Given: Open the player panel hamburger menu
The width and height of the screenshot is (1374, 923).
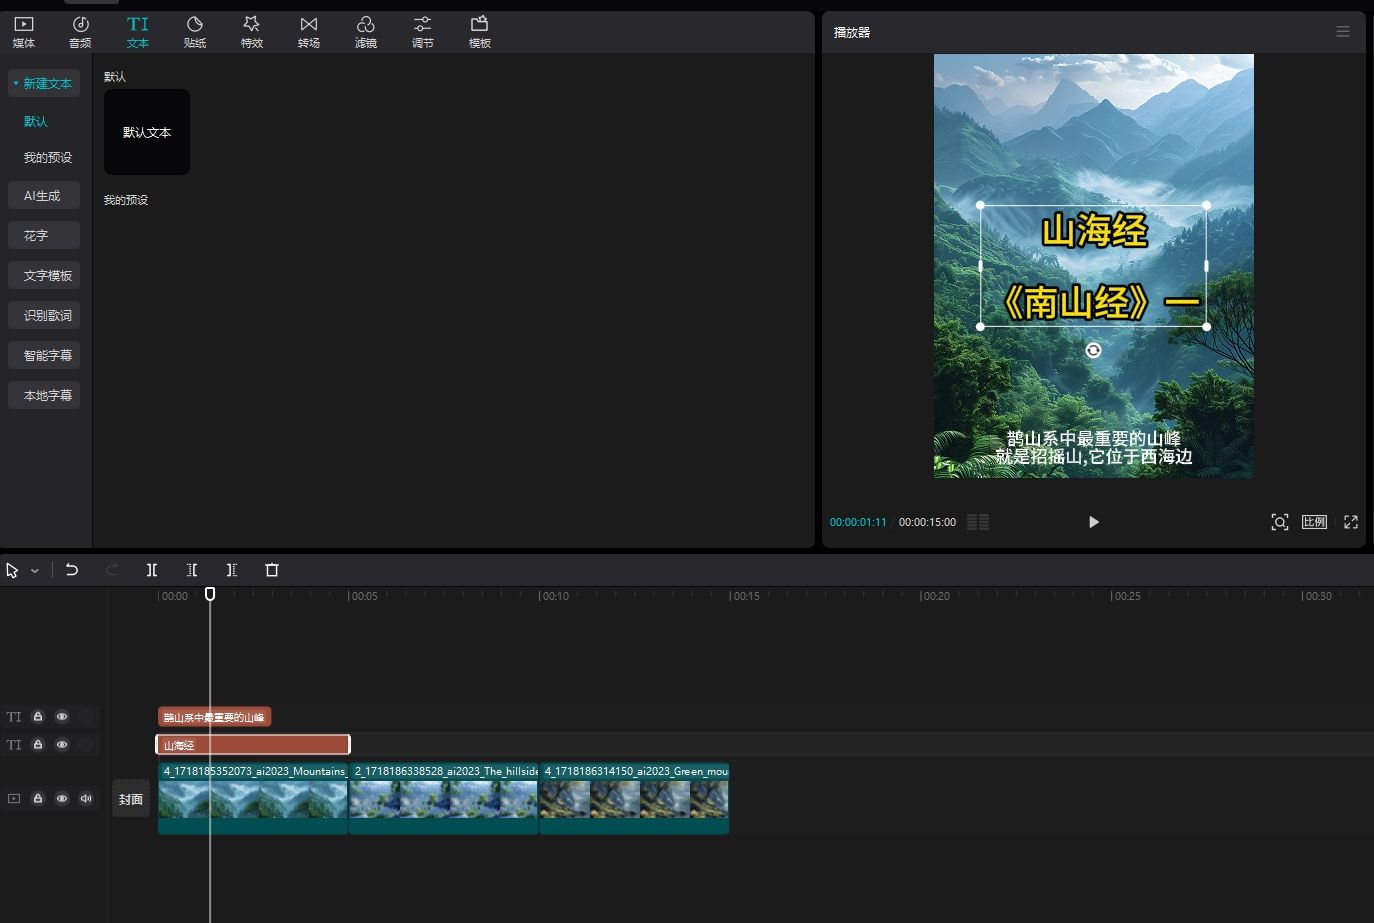Looking at the screenshot, I should coord(1343,32).
